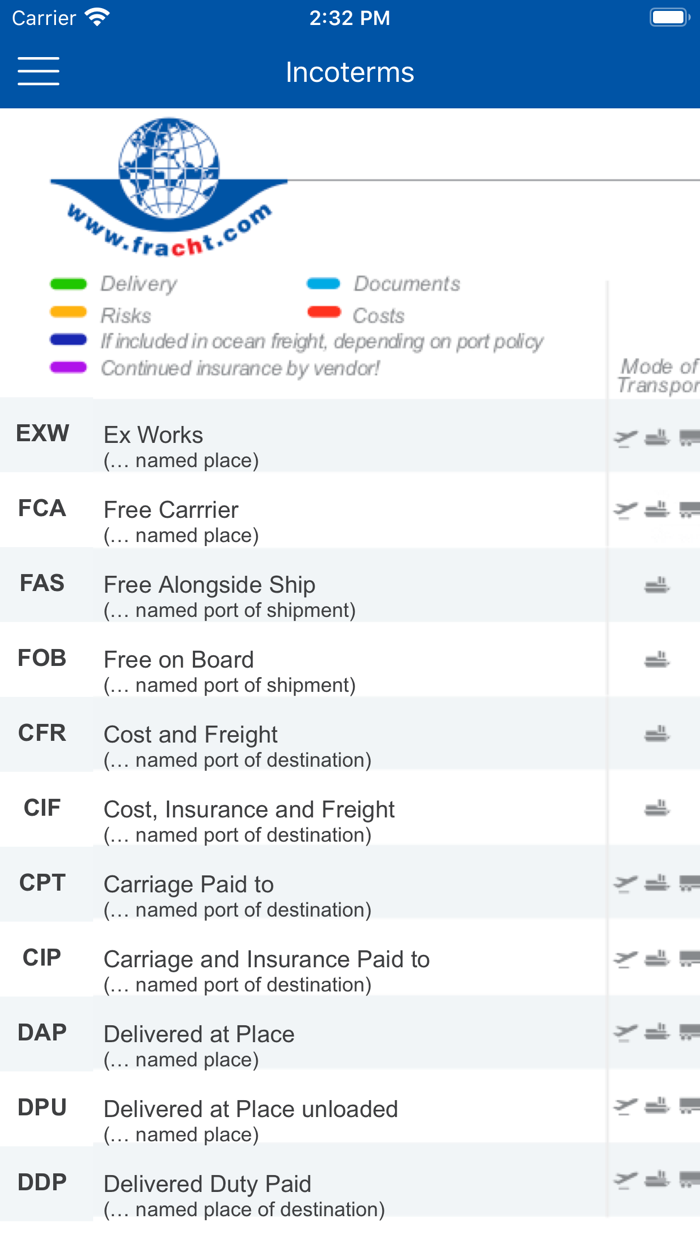Select the DPU Delivered at Place unloaded row
This screenshot has height=1244, width=700.
point(300,1110)
